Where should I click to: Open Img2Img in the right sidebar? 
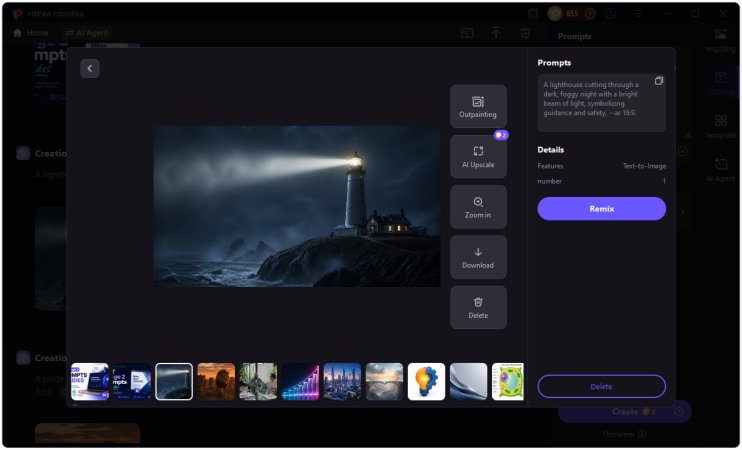[720, 41]
